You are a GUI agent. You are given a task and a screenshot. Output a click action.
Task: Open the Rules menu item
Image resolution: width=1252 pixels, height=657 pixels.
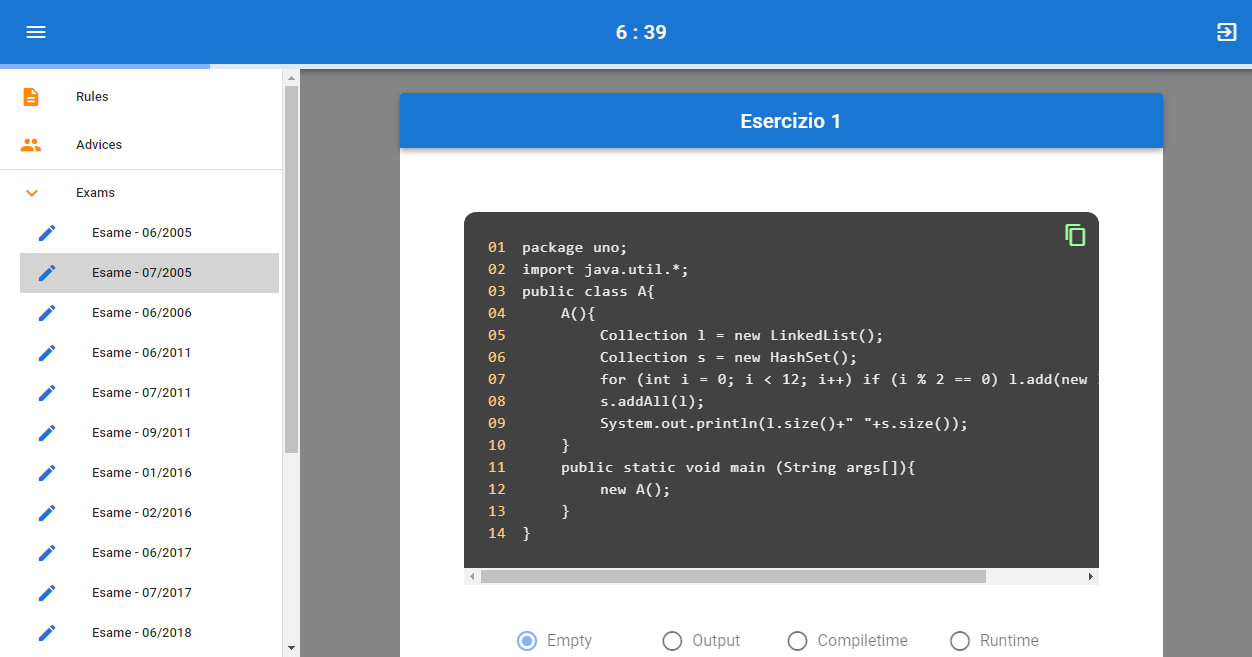pos(140,97)
